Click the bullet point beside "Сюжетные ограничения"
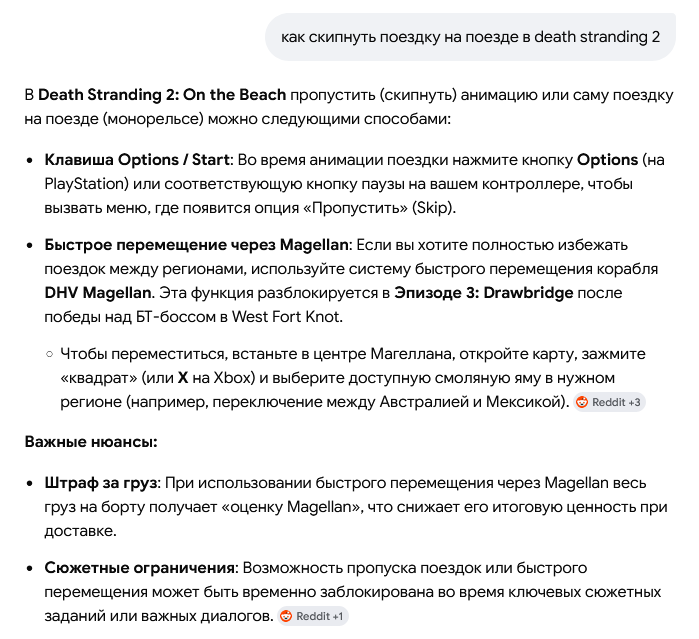Image resolution: width=699 pixels, height=639 pixels. pyautogui.click(x=30, y=568)
